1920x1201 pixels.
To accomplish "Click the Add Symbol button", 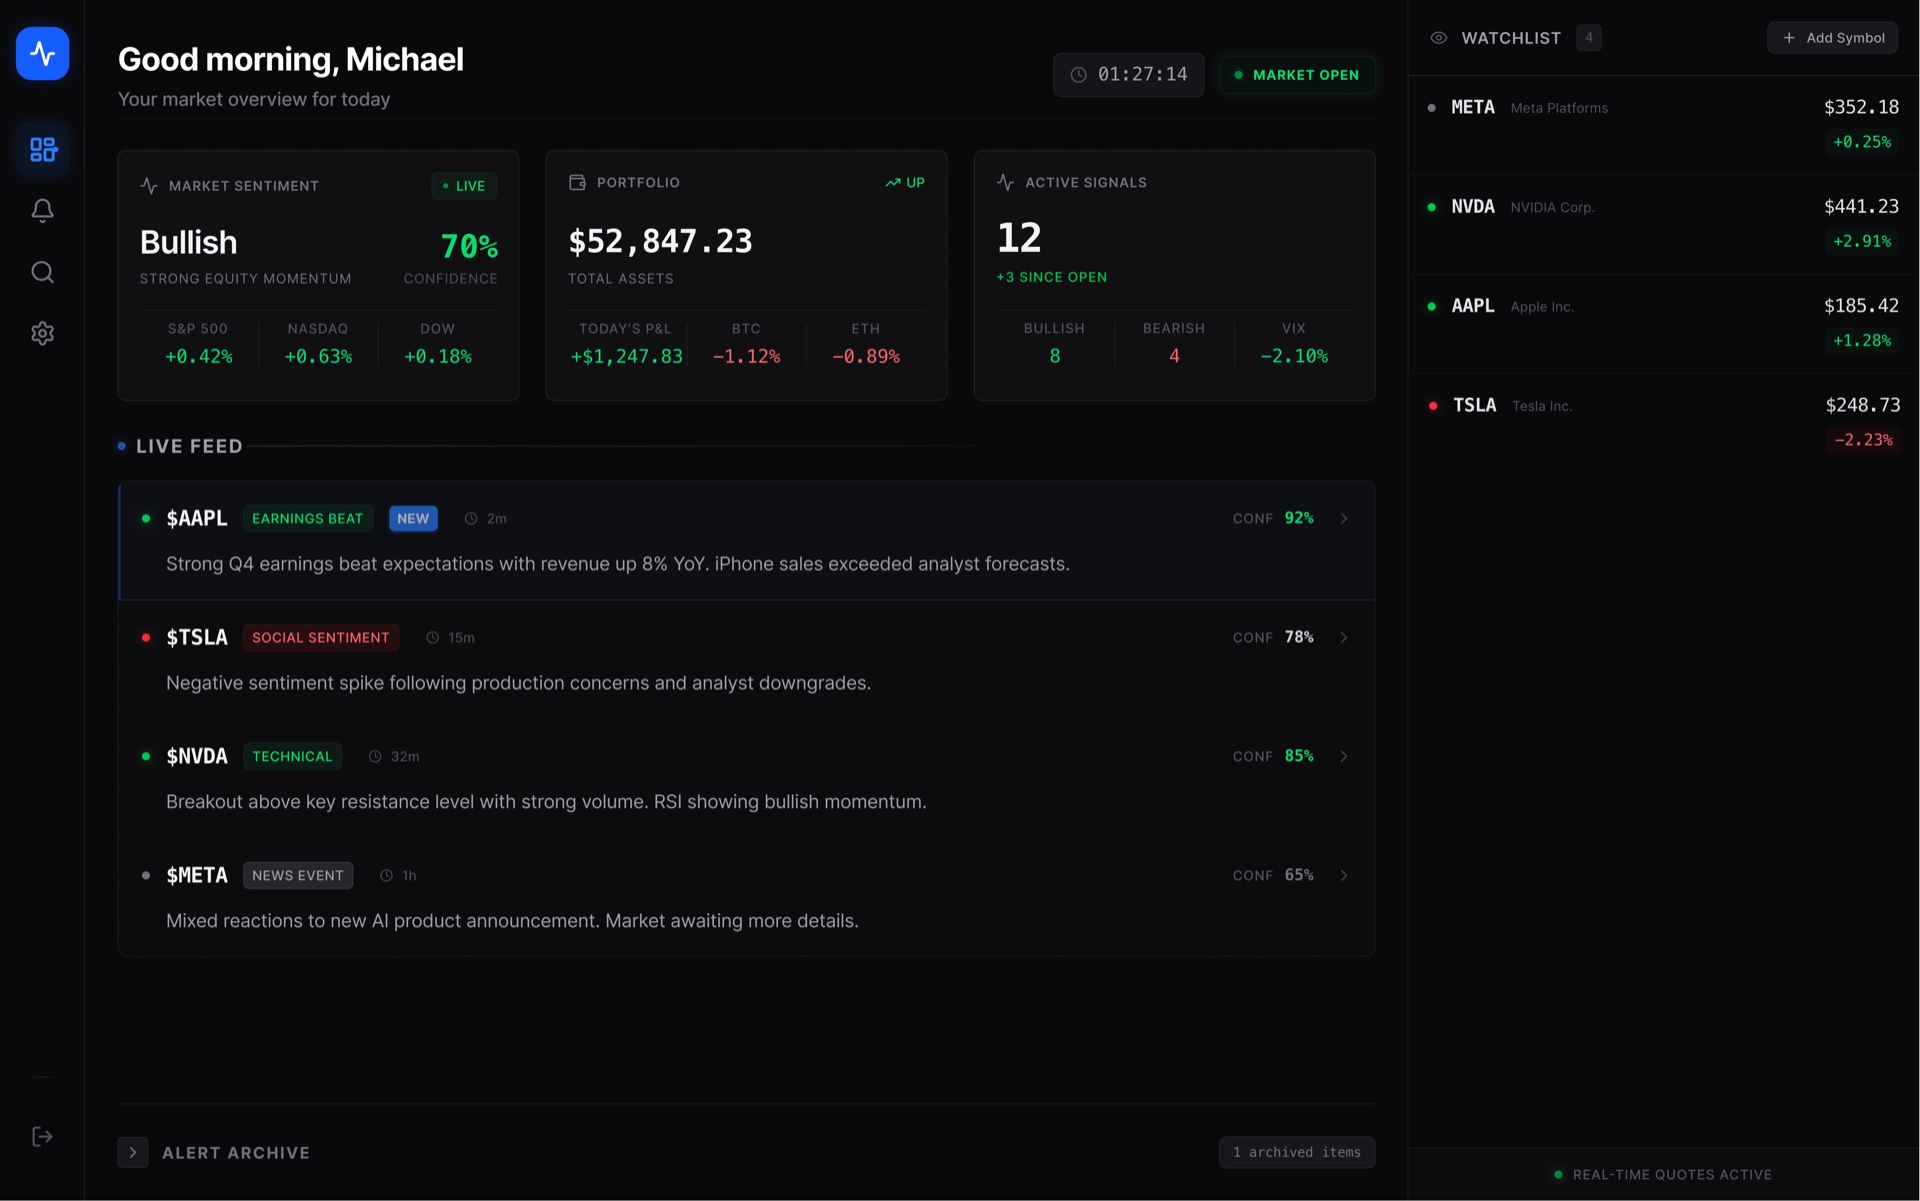I will [x=1832, y=38].
